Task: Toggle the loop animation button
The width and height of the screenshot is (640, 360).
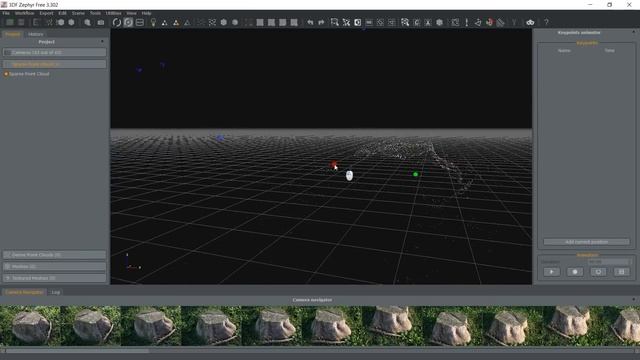Action: (x=598, y=272)
